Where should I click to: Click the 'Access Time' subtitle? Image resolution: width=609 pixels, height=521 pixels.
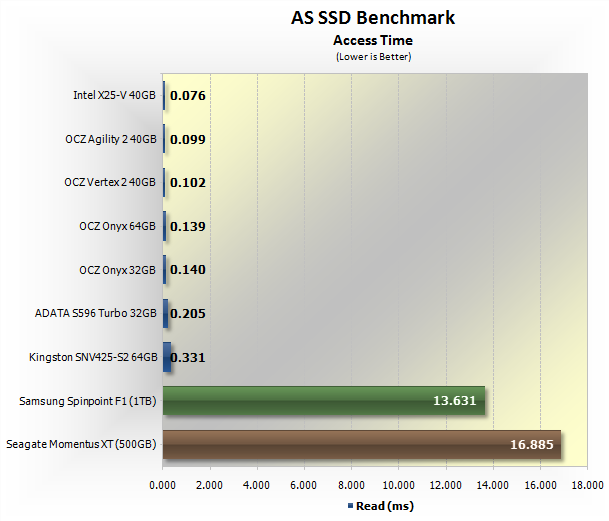373,40
